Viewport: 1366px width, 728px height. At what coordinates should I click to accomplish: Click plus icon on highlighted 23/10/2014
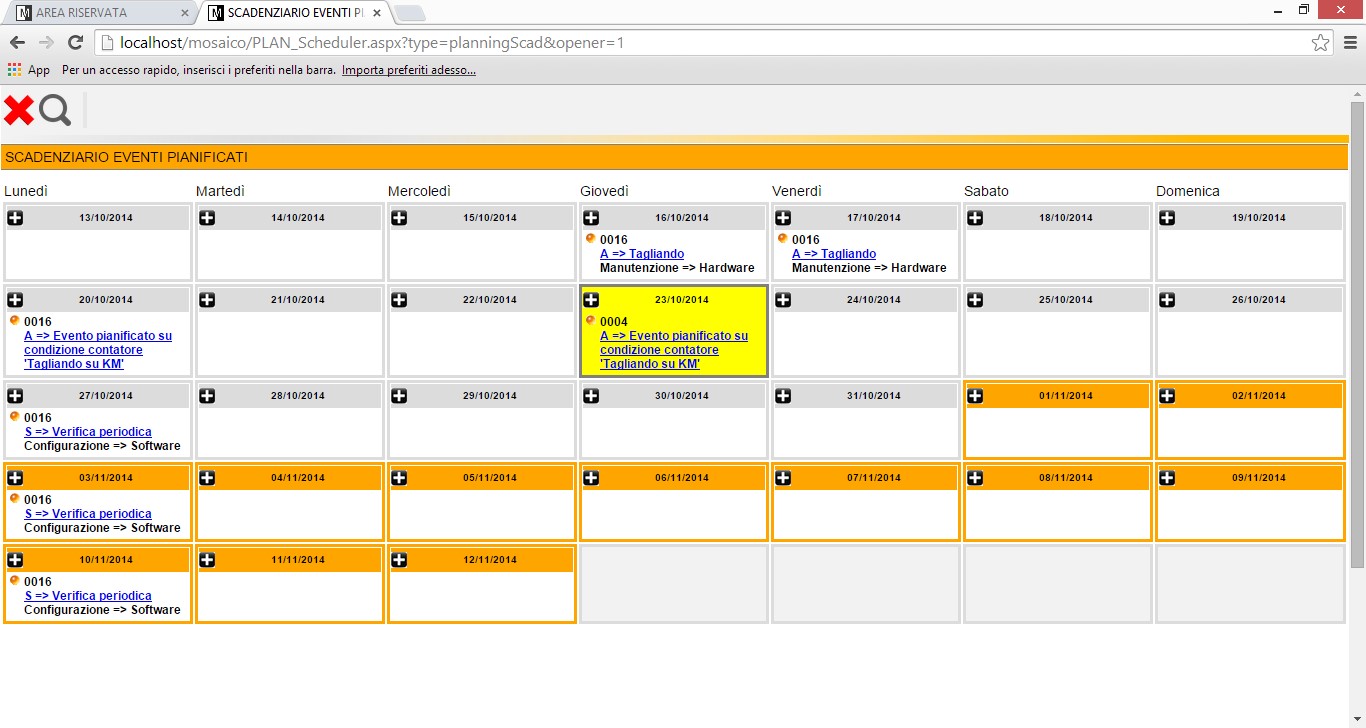coord(591,300)
